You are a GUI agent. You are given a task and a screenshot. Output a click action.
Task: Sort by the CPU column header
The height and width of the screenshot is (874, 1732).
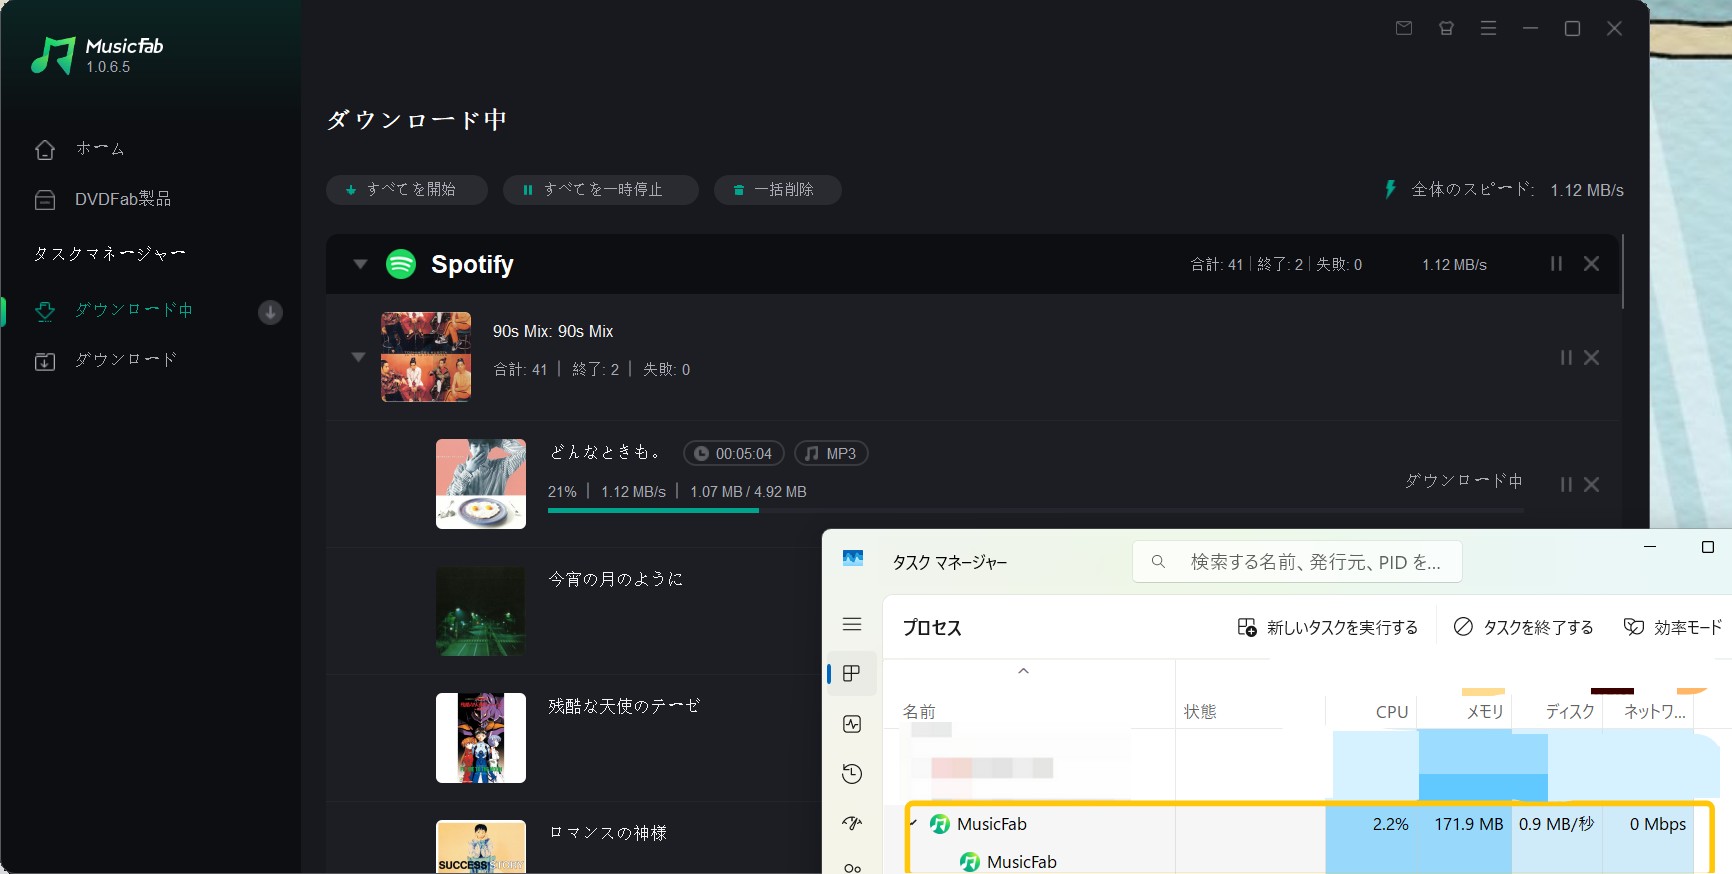1391,712
